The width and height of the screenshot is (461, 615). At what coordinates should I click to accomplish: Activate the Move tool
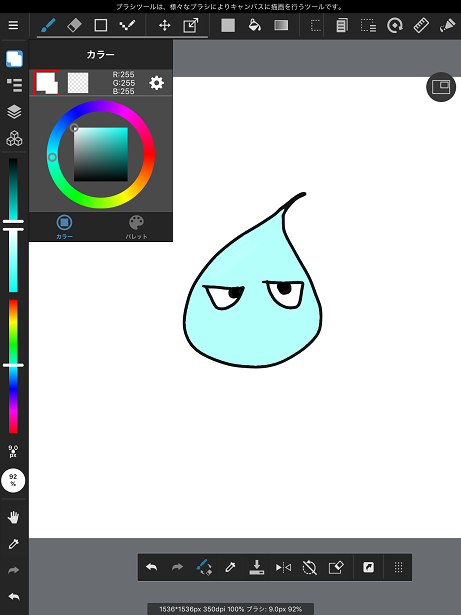click(164, 26)
